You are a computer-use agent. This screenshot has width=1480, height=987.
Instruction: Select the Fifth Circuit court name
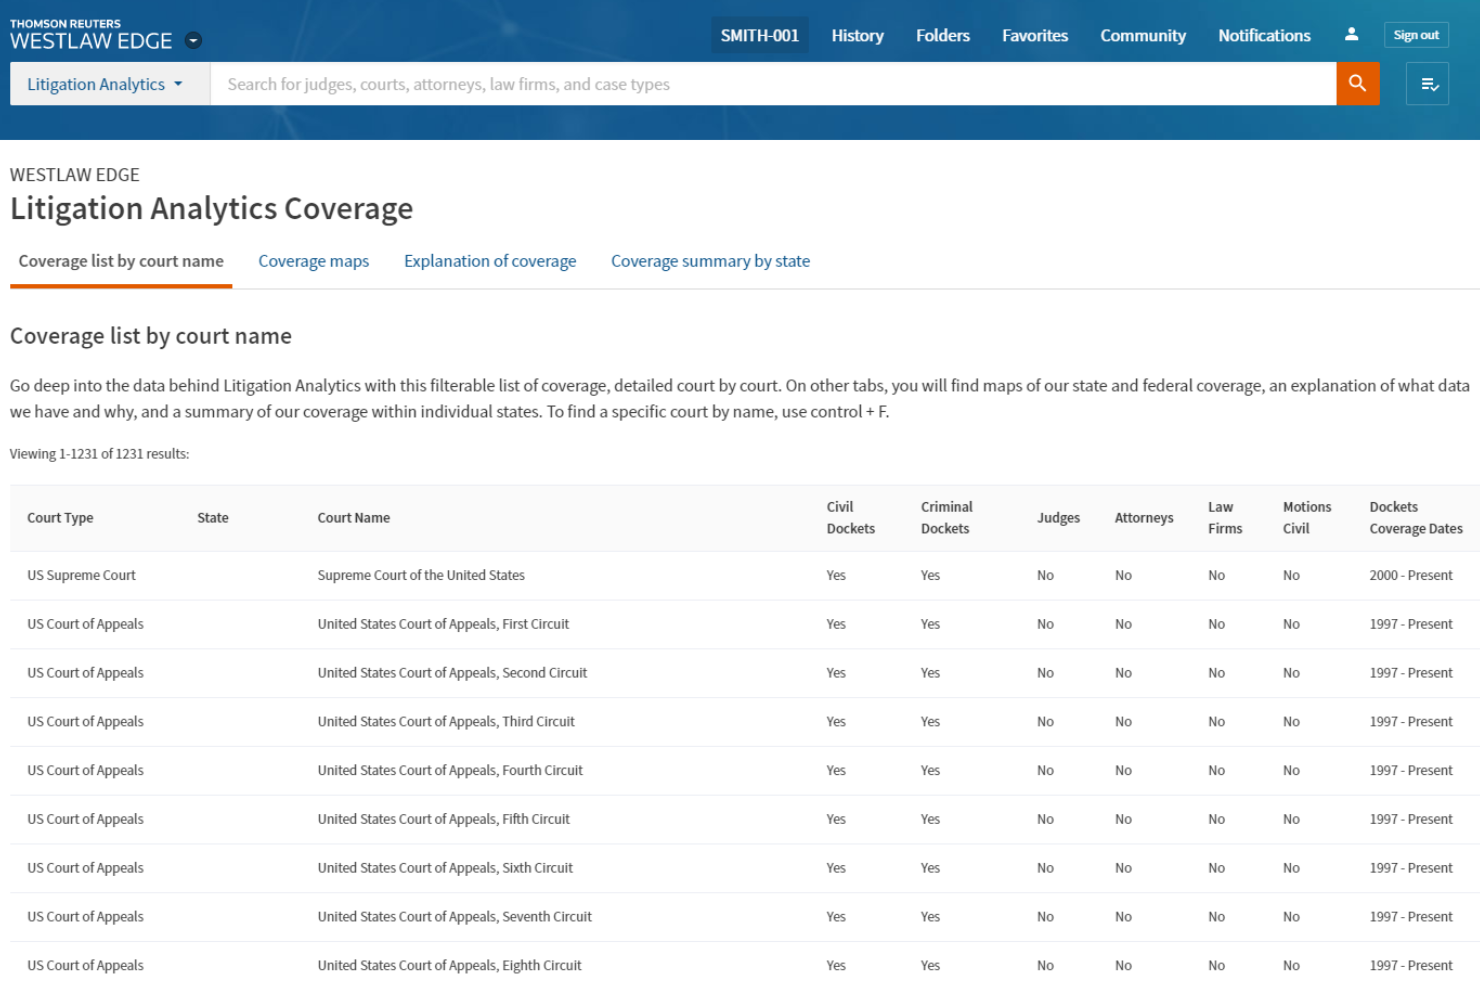coord(443,819)
